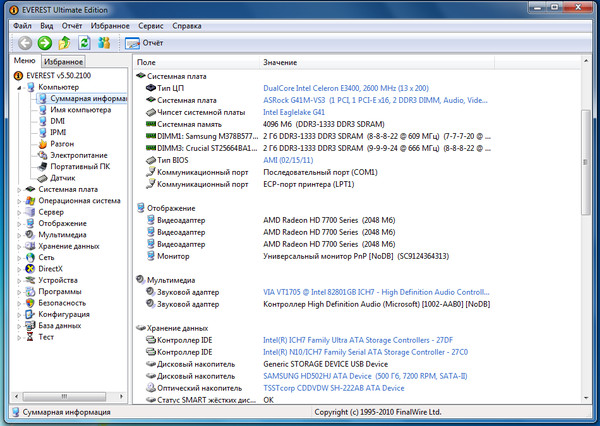The width and height of the screenshot is (600, 426).
Task: Click the Датчик sensor icon
Action: pyautogui.click(x=42, y=178)
